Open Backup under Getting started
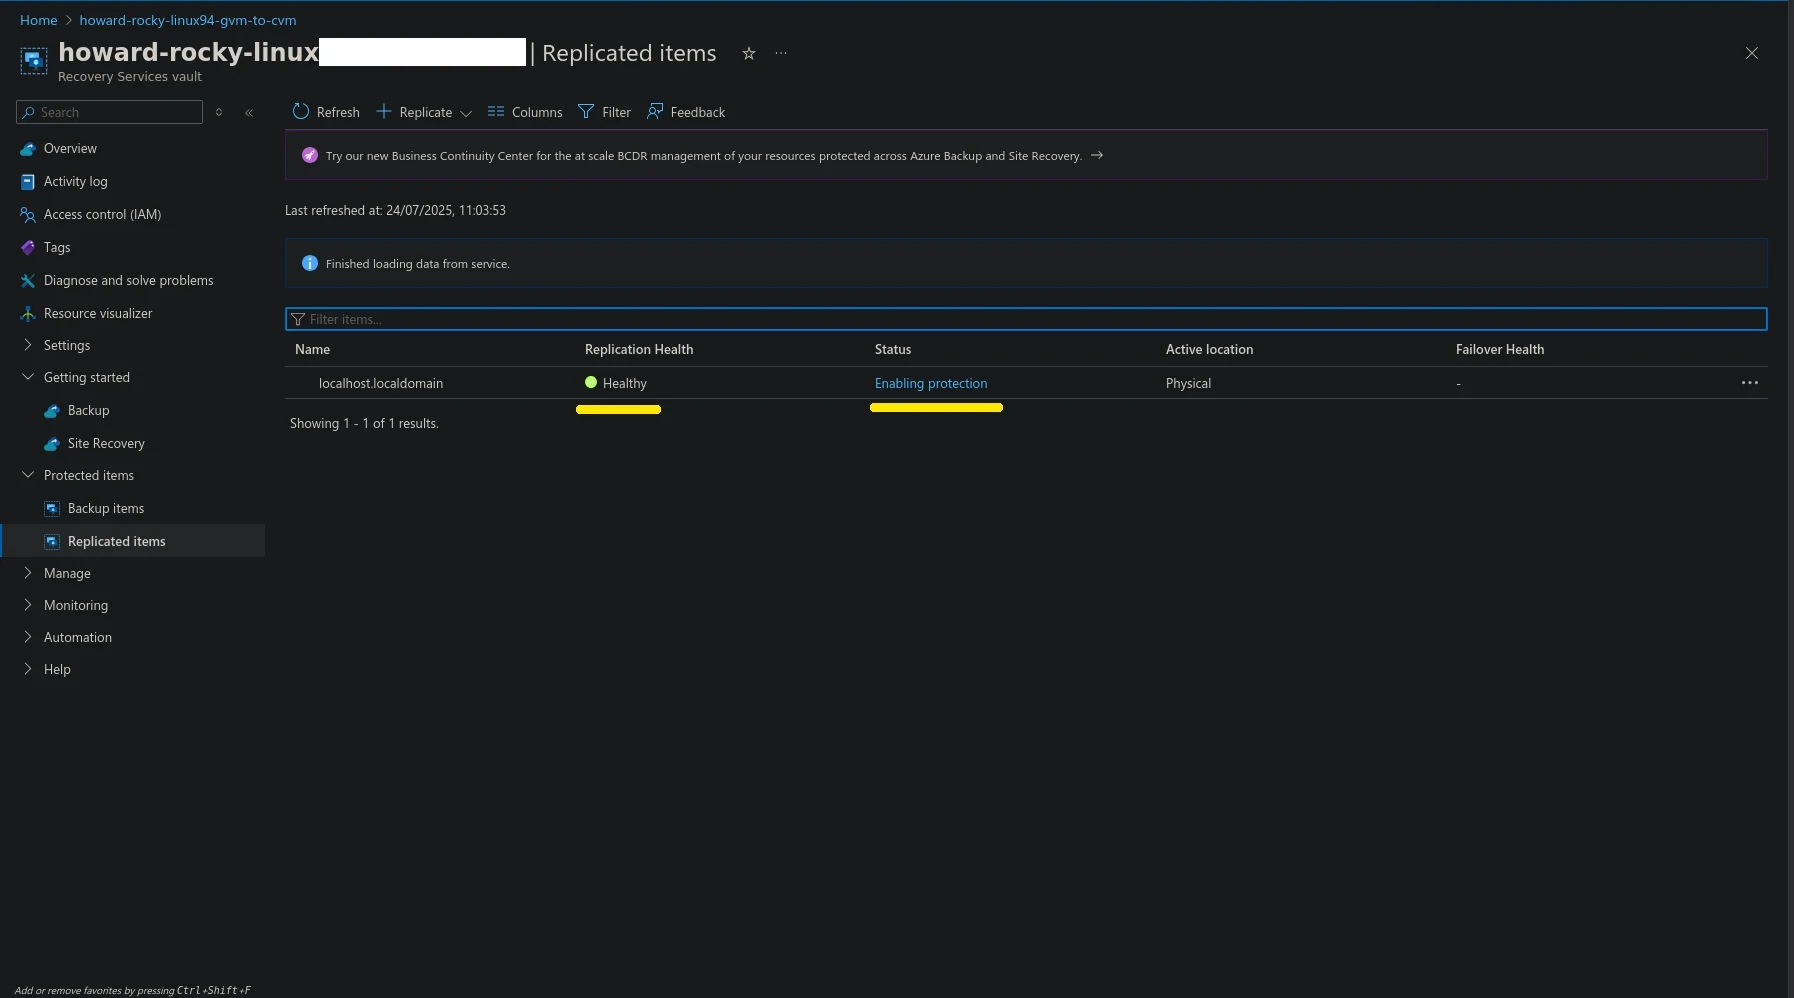The image size is (1794, 998). (88, 410)
